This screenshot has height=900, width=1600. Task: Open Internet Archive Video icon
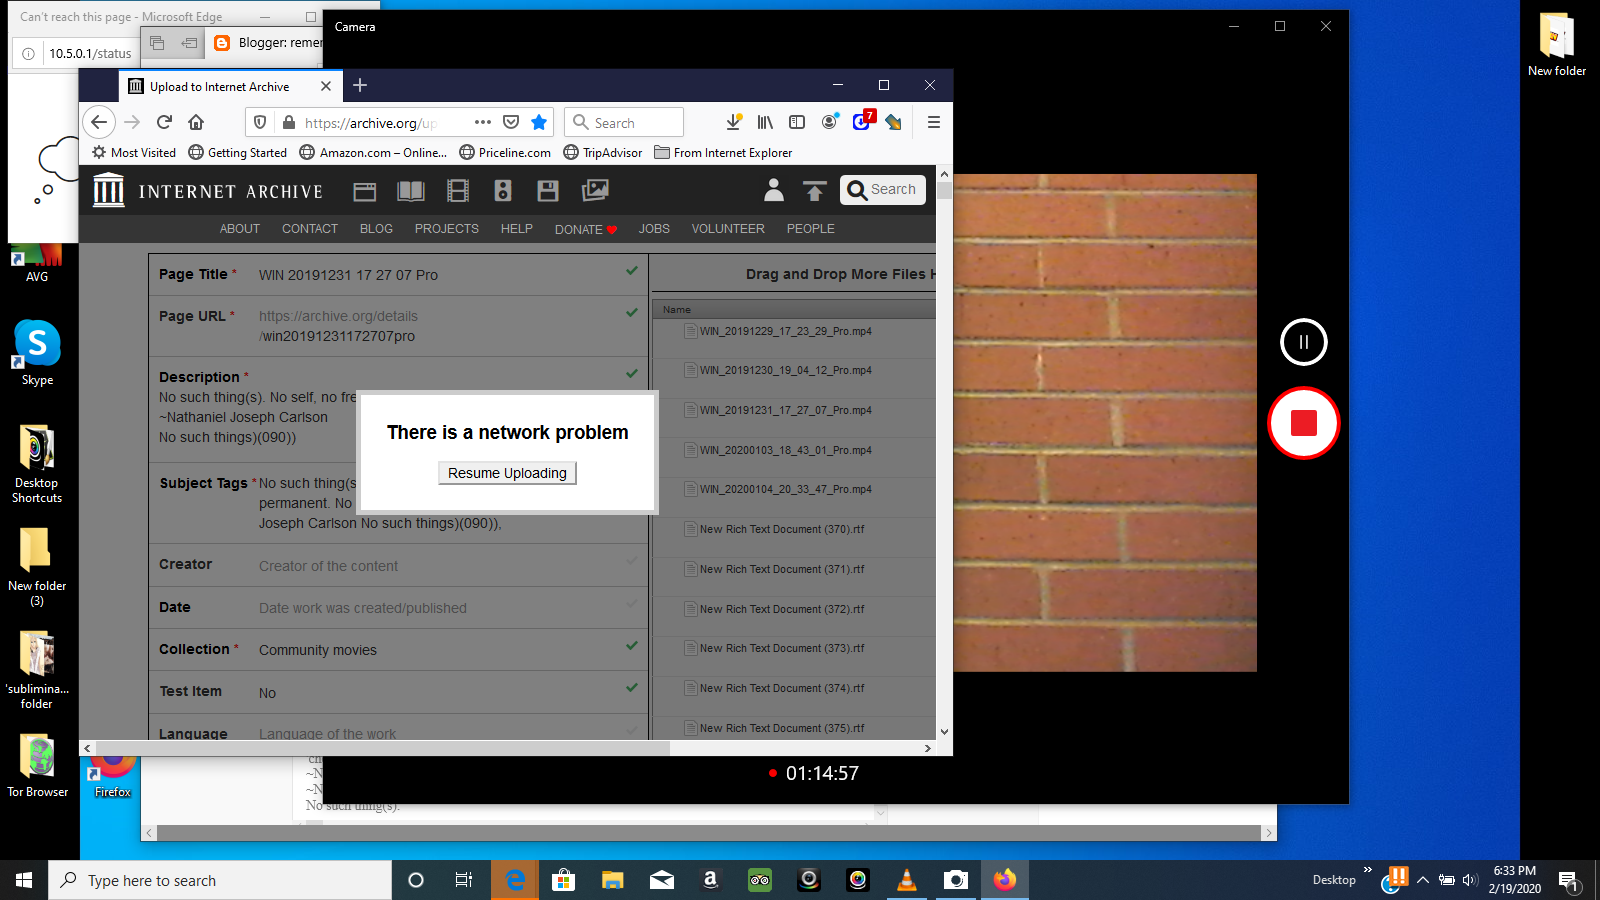[x=458, y=191]
